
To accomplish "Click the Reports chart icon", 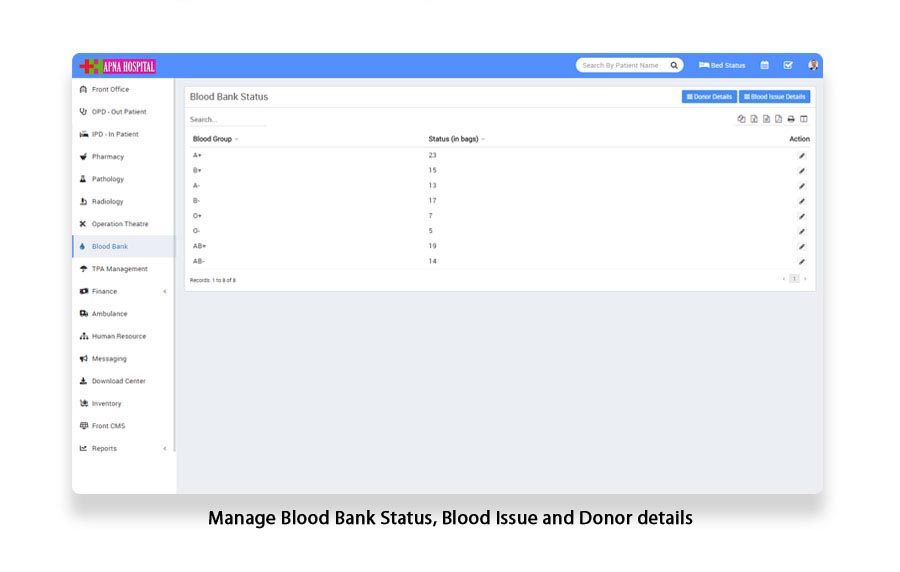I will (x=83, y=448).
